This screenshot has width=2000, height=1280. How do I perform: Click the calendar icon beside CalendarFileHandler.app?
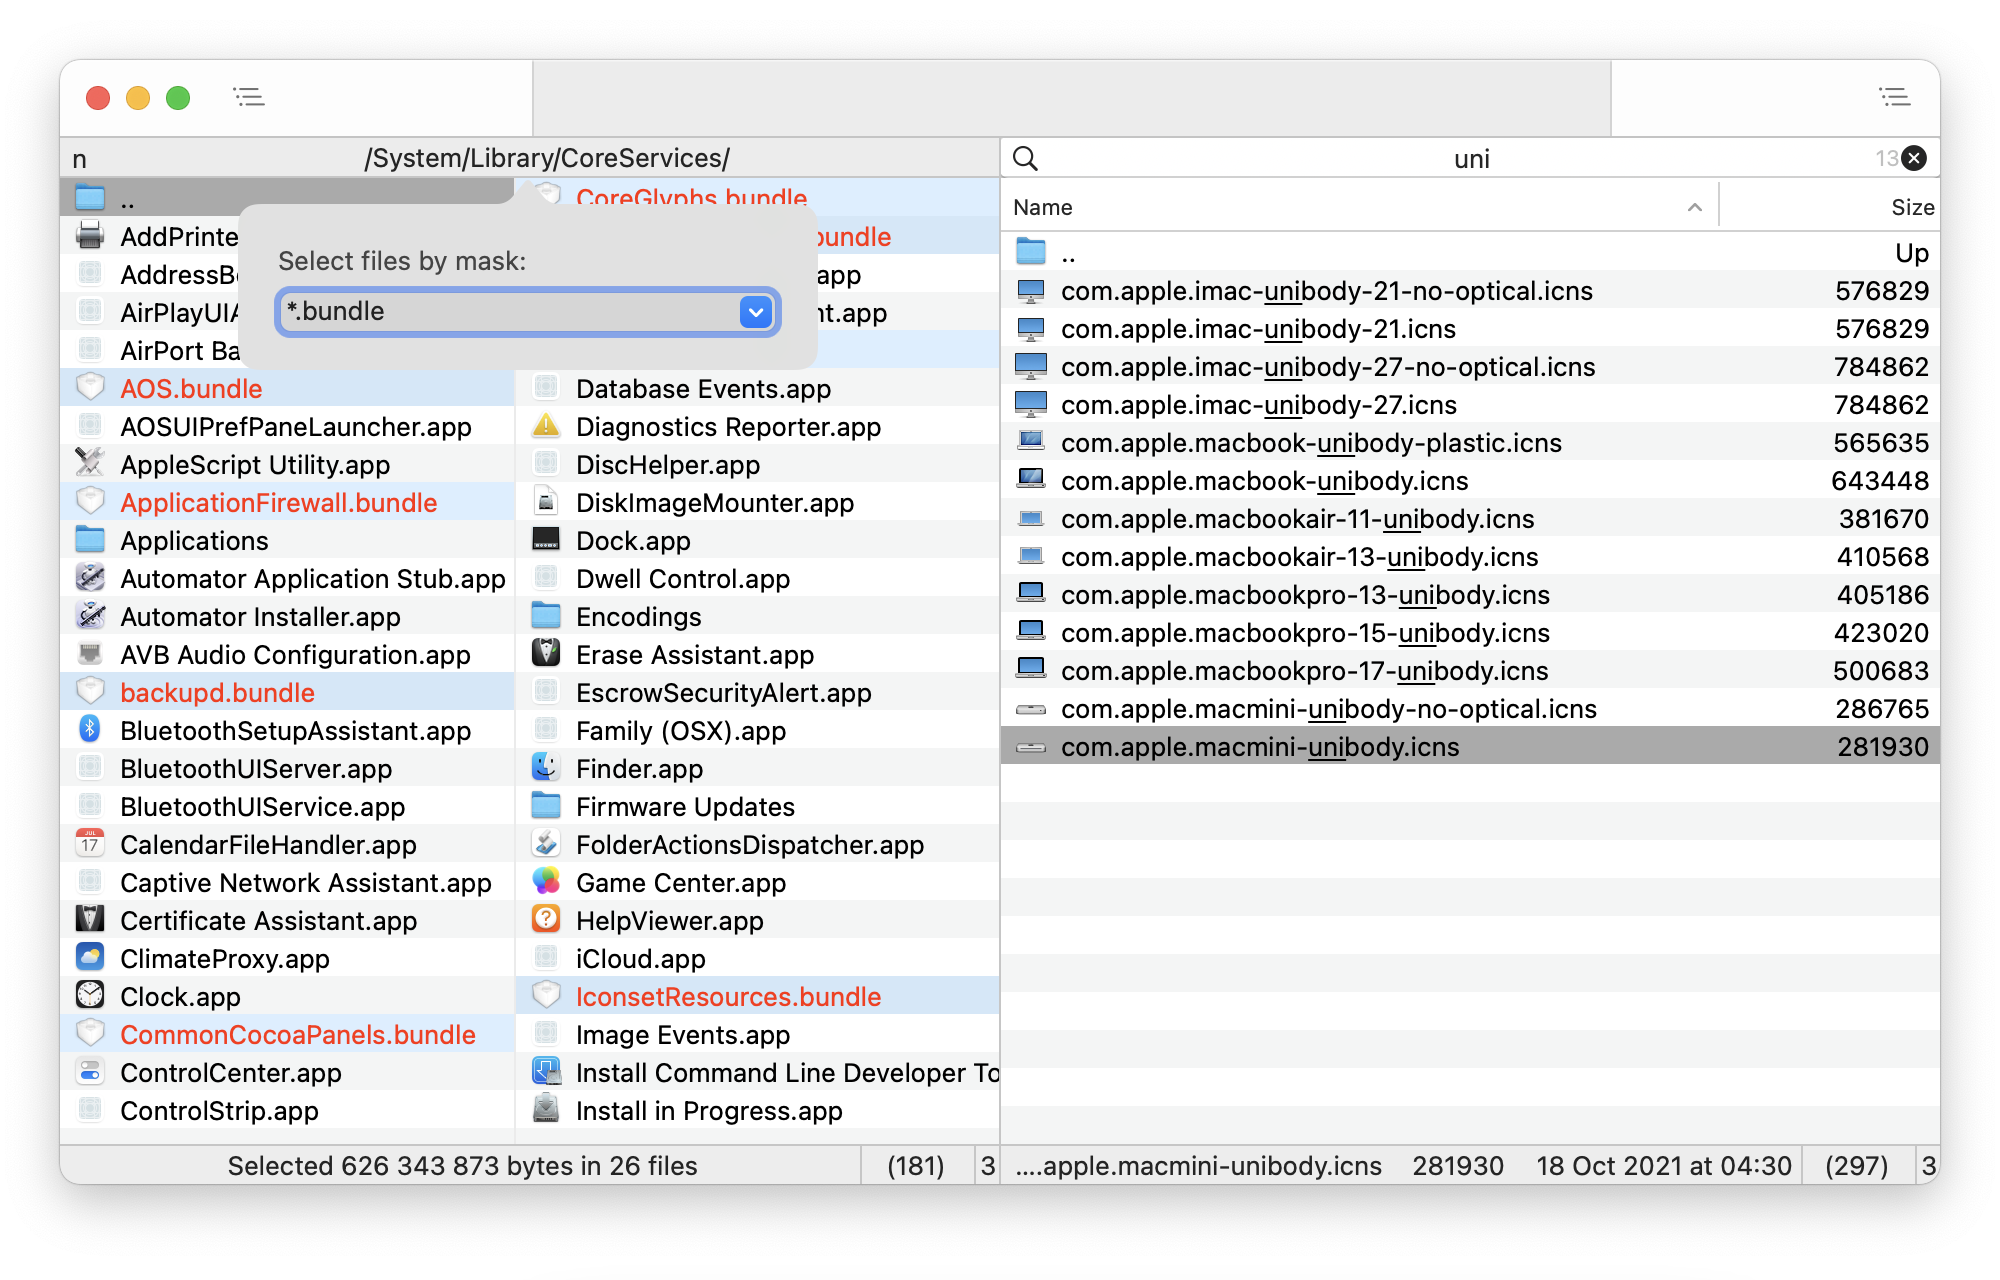coord(89,843)
